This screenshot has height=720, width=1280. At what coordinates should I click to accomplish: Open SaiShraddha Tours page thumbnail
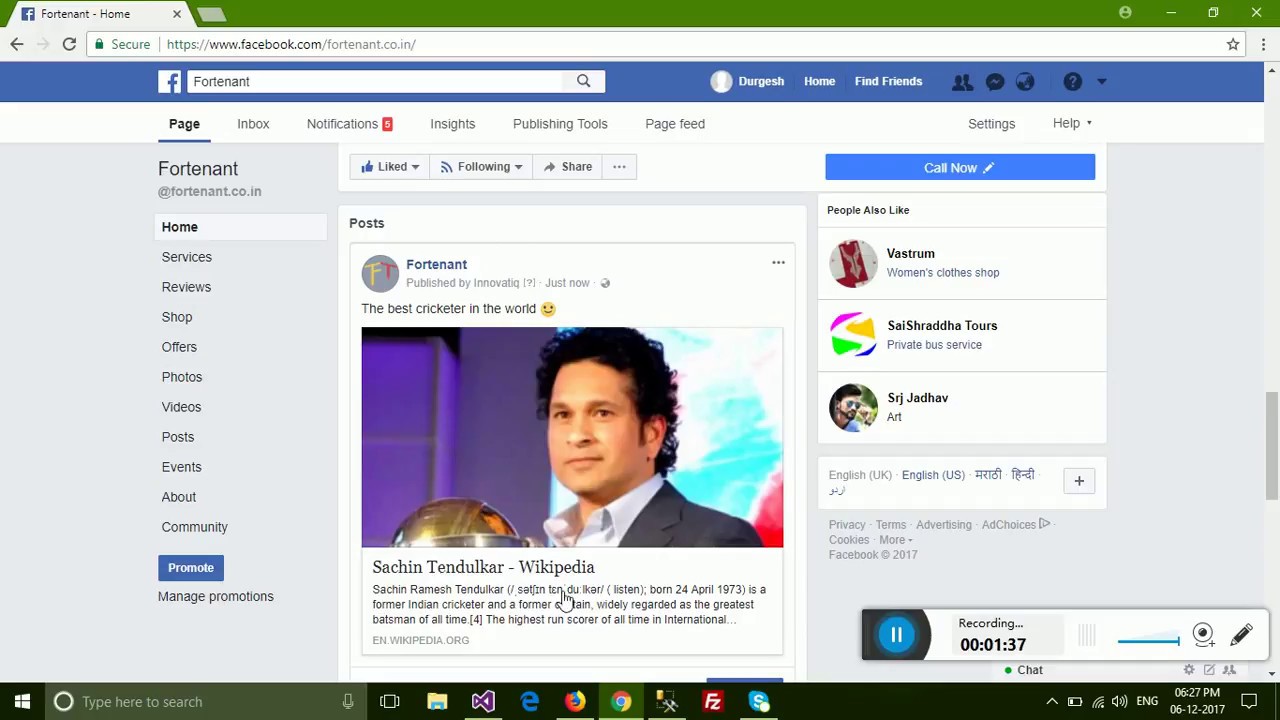point(853,335)
